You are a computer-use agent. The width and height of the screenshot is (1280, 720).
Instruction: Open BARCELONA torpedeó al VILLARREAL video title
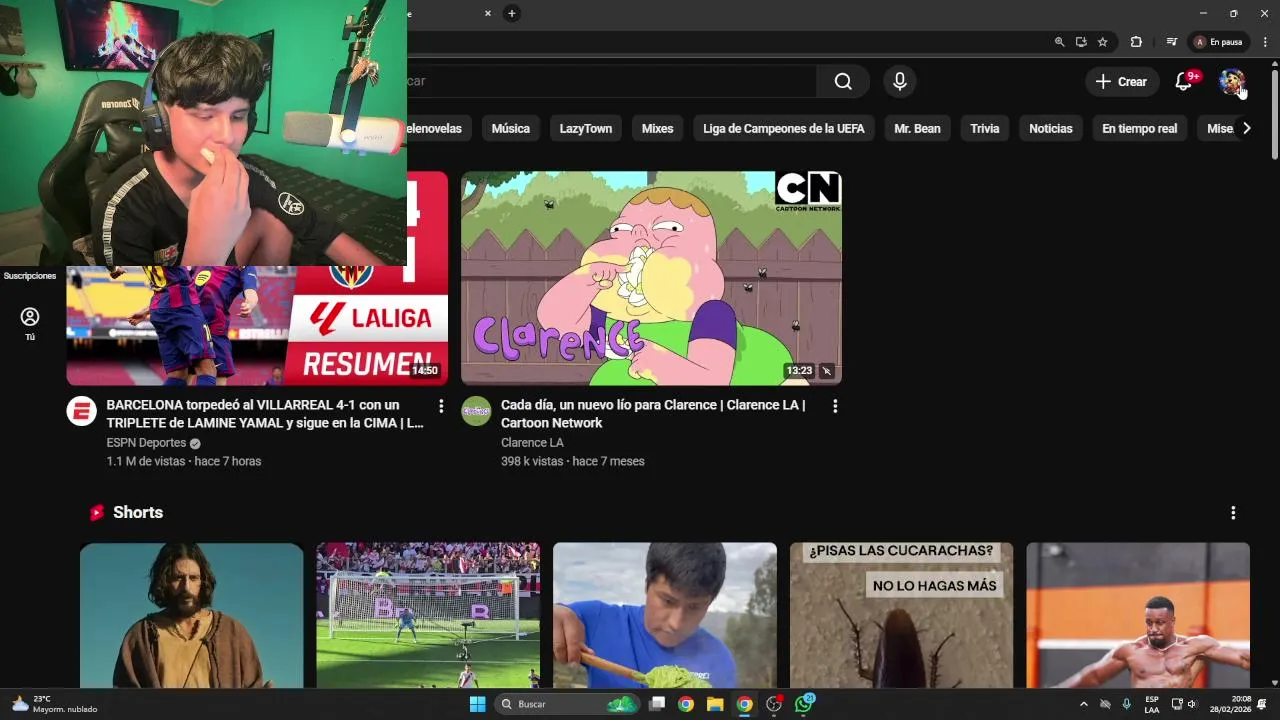(x=266, y=414)
